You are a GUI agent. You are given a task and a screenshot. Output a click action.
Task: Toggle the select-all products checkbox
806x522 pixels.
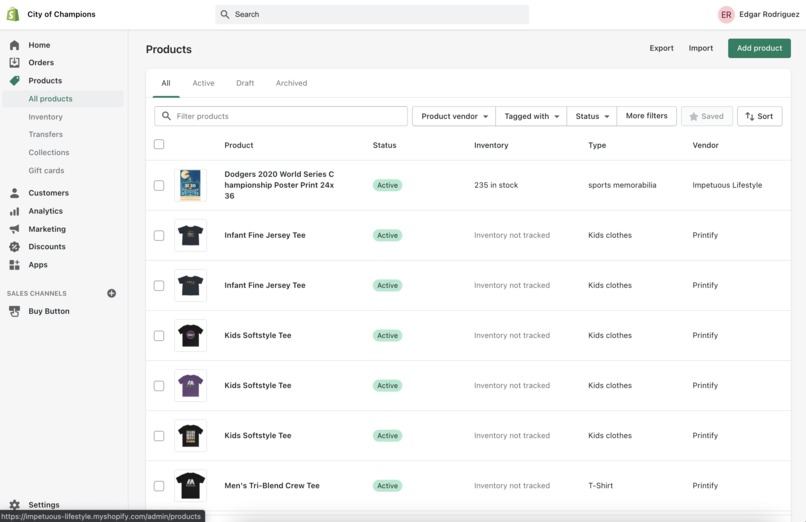click(x=159, y=144)
